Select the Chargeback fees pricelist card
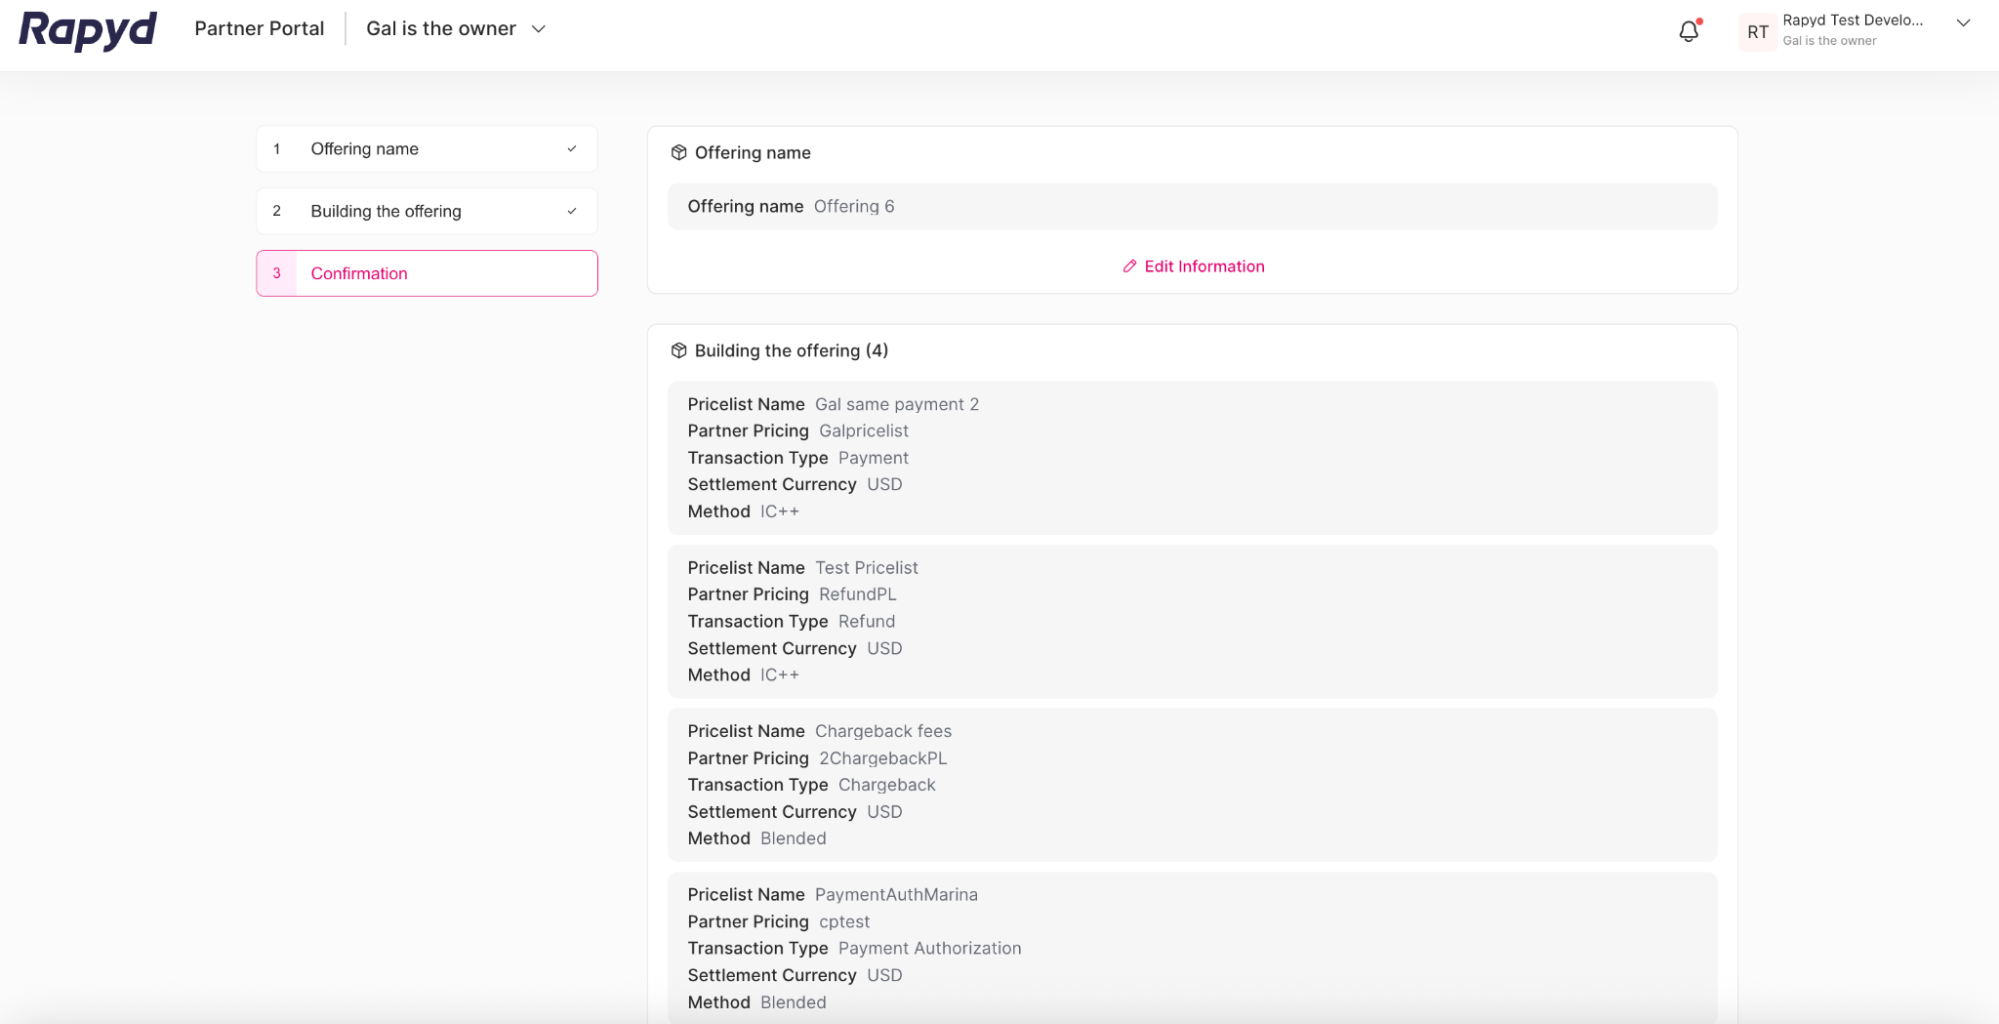 point(1192,785)
